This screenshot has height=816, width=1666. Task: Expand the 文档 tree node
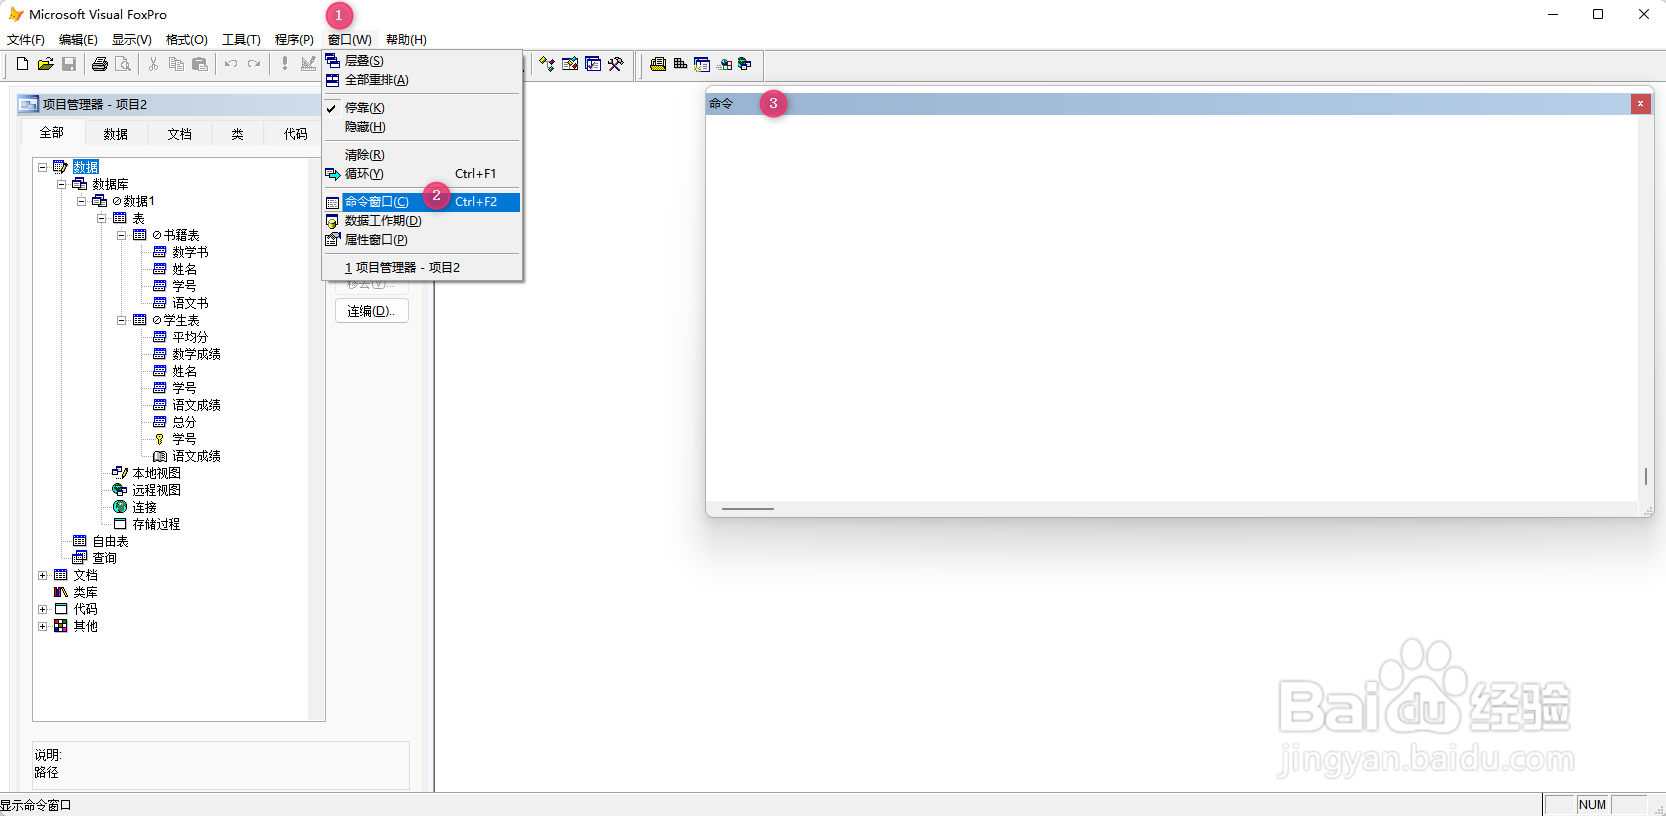[x=43, y=575]
